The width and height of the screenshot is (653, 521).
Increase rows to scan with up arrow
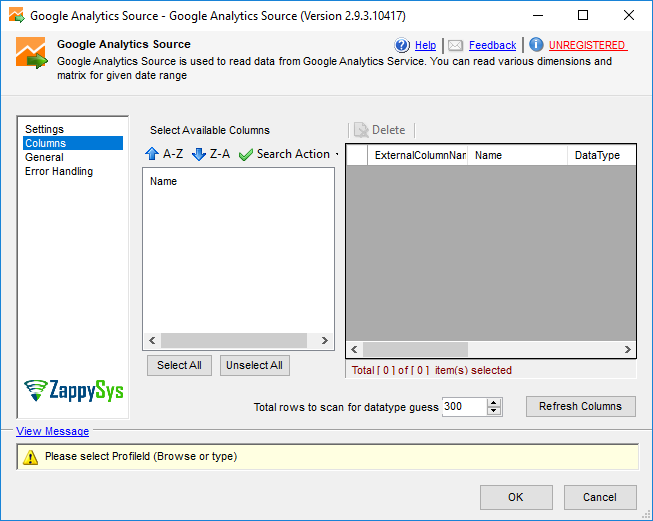(493, 403)
